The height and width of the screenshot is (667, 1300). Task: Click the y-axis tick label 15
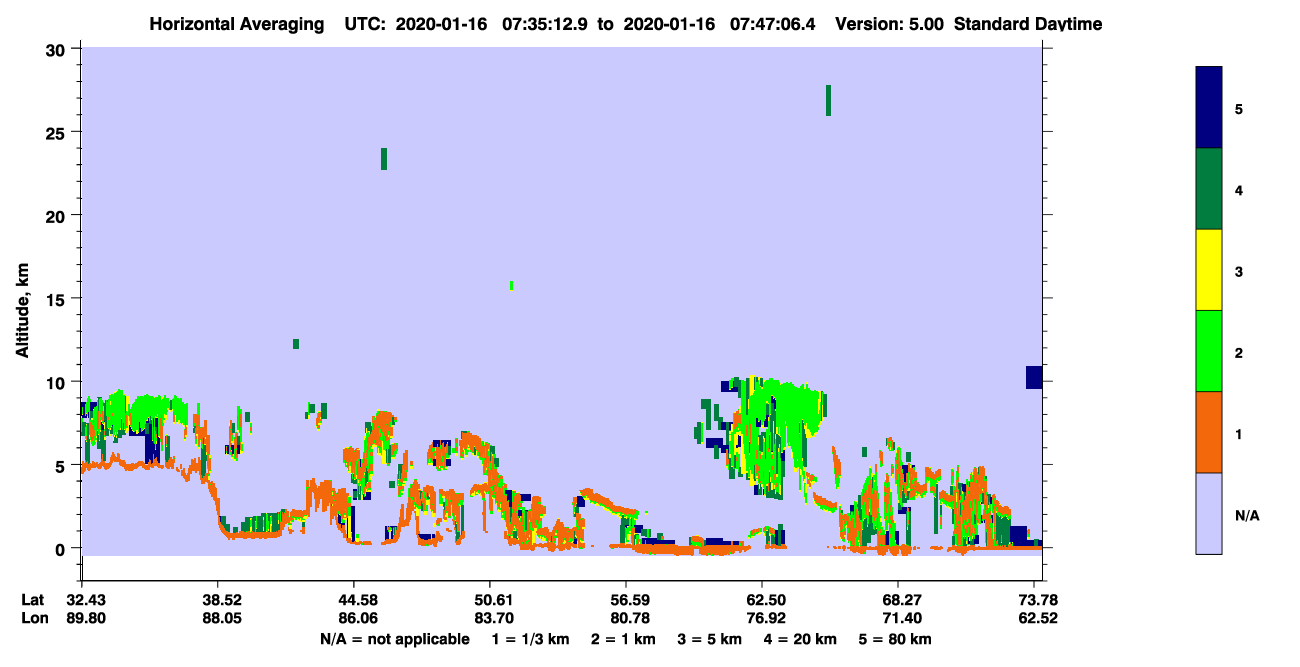click(58, 299)
